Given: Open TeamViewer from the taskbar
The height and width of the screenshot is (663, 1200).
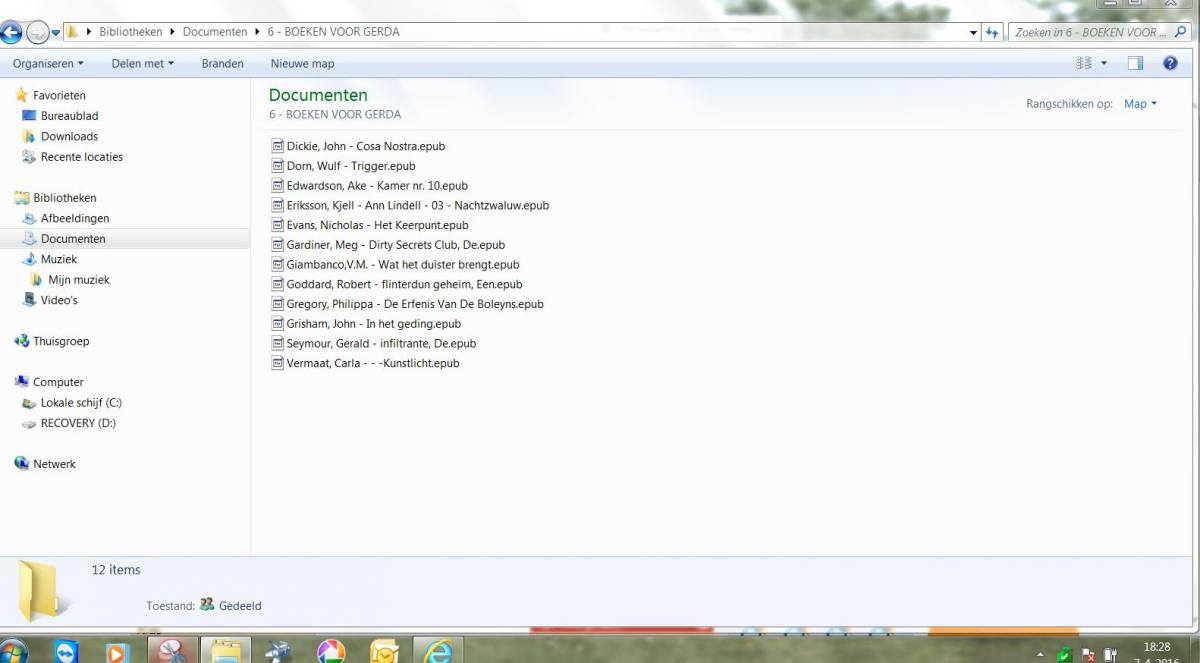Looking at the screenshot, I should click(x=67, y=651).
